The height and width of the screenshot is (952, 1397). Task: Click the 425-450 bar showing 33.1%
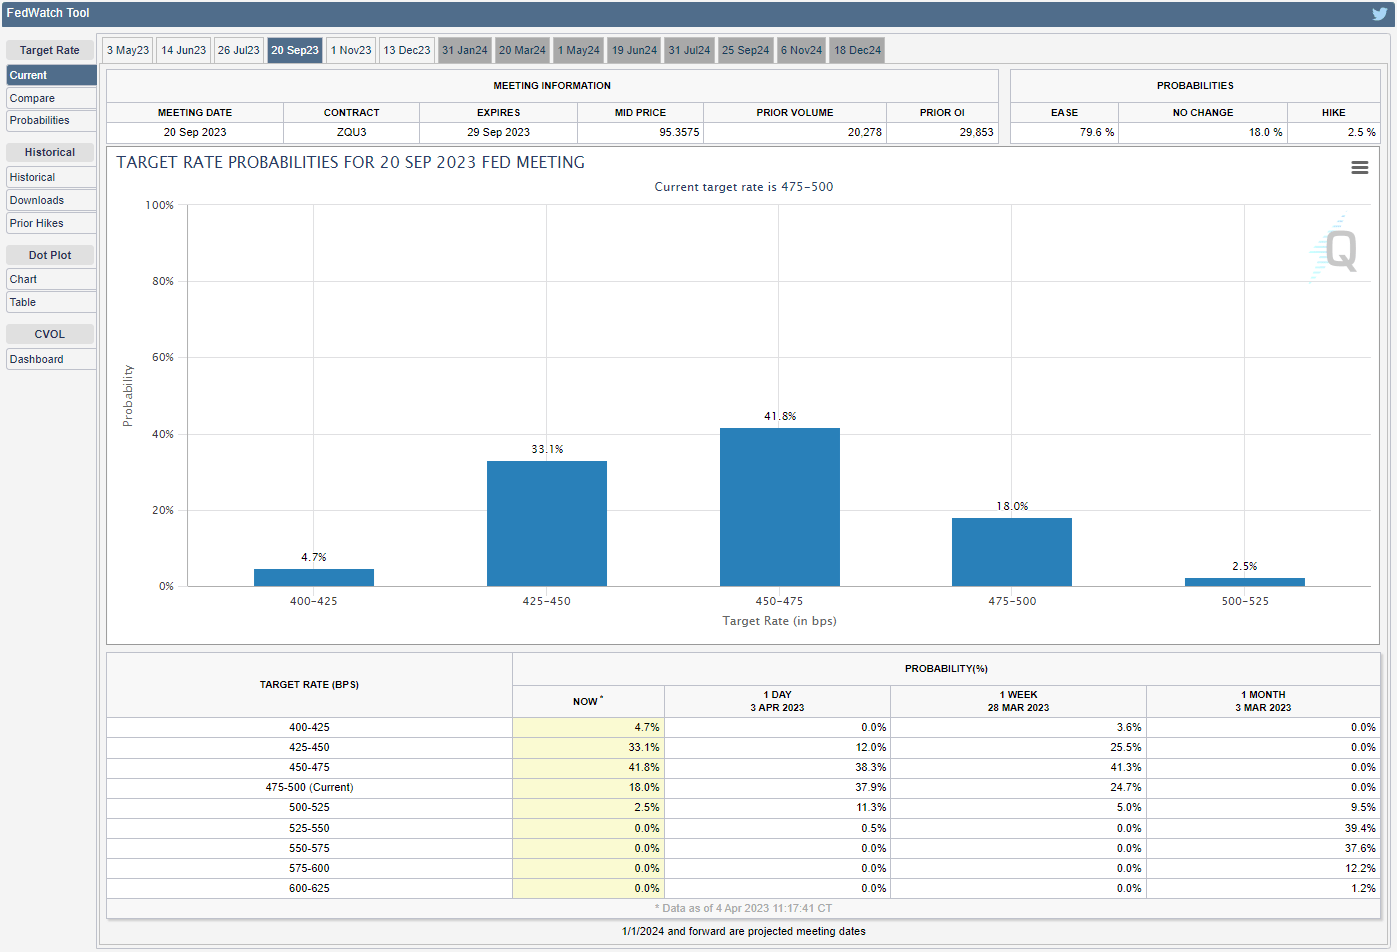[547, 523]
